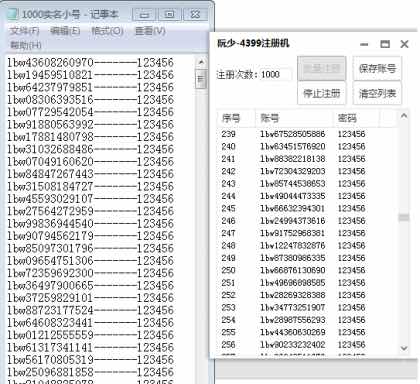Click Notepad line lbw31508184727
This screenshot has width=420, height=384.
(x=91, y=186)
